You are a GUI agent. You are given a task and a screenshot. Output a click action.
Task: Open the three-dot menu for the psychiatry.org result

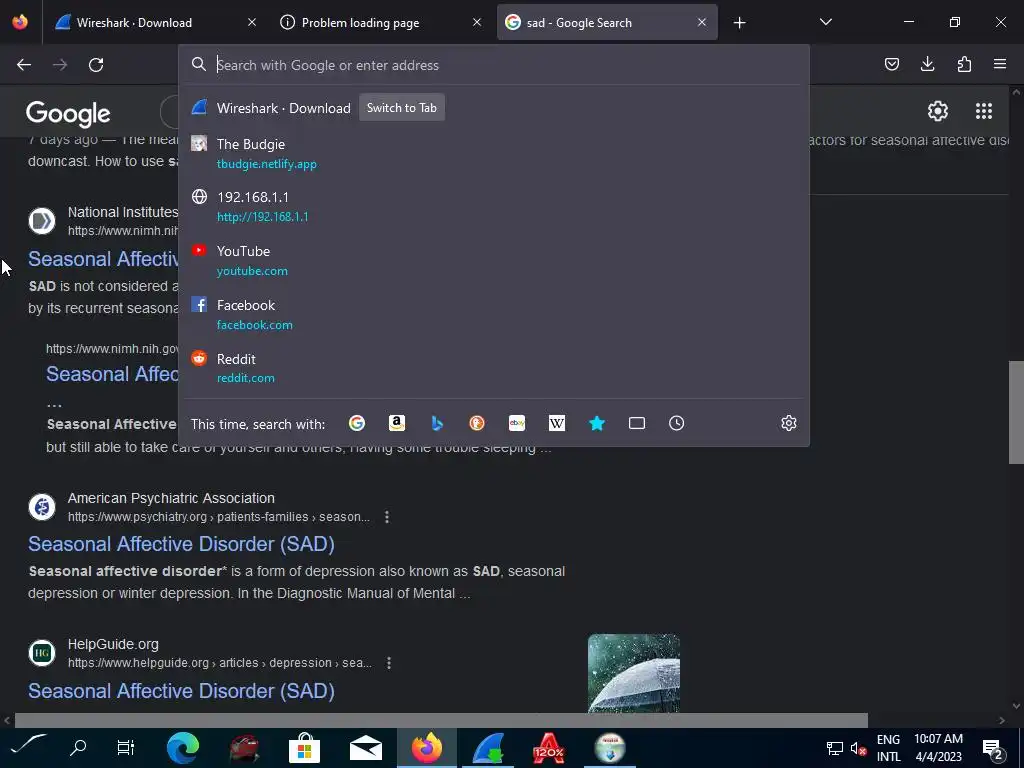click(387, 517)
